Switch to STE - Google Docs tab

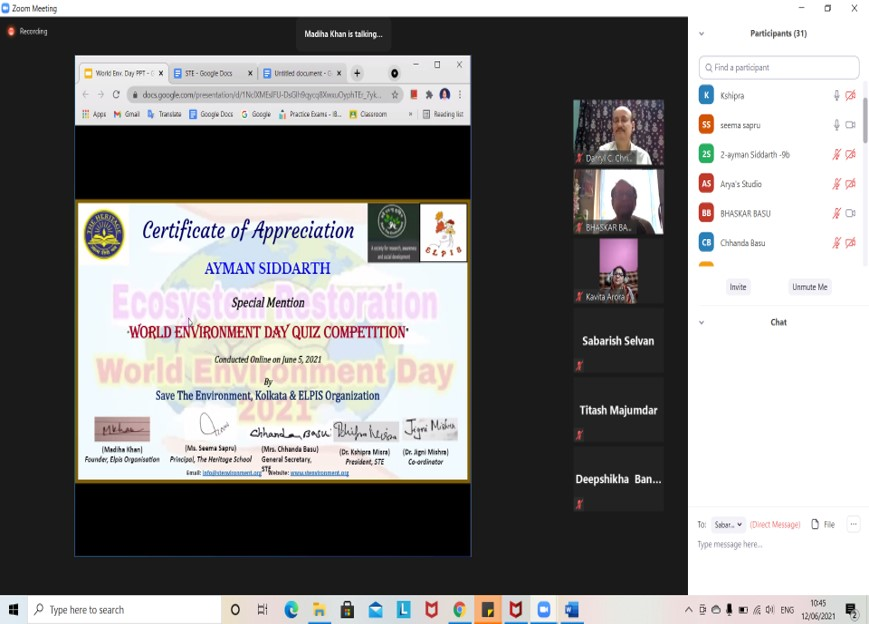[212, 73]
